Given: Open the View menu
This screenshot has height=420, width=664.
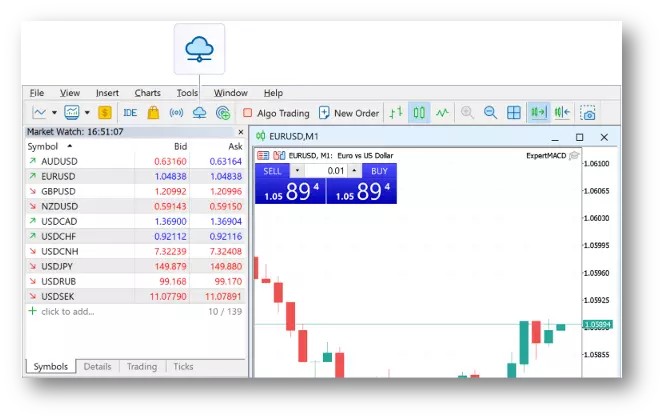Looking at the screenshot, I should (69, 93).
